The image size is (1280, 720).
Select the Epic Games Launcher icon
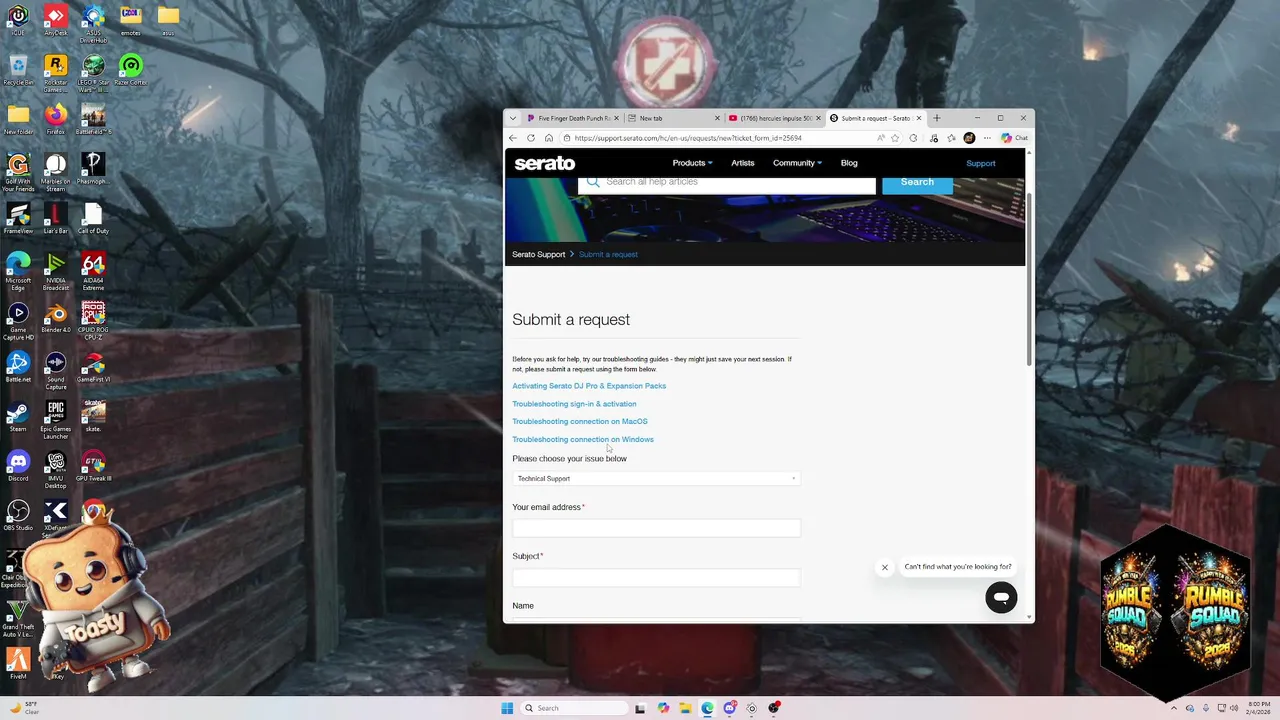point(56,418)
